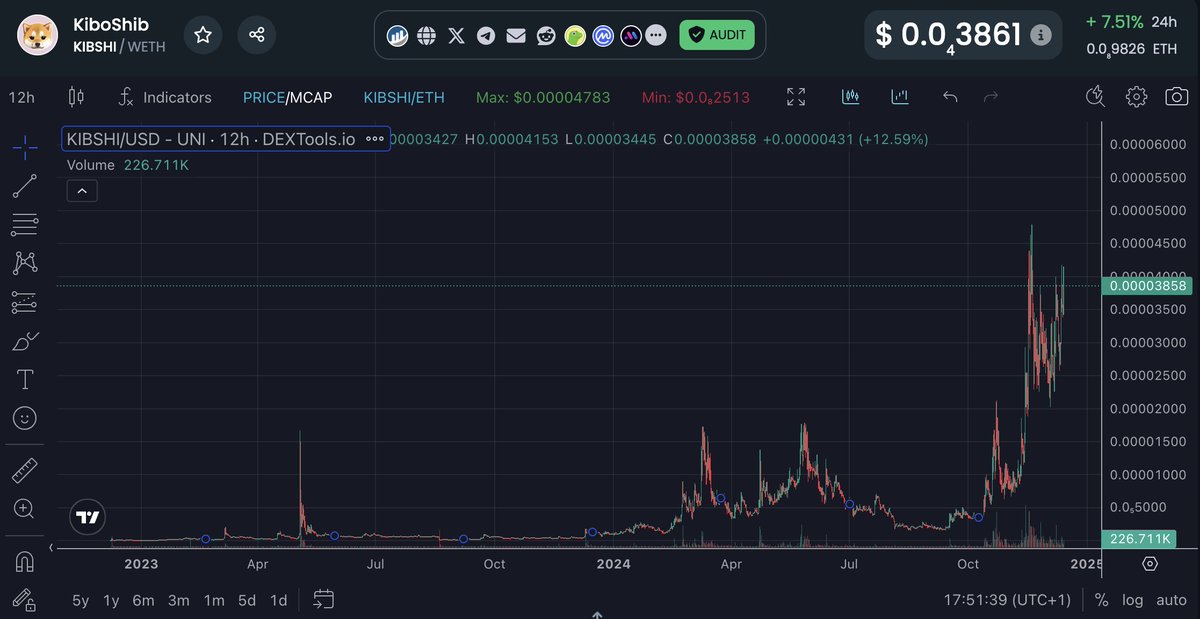Viewport: 1200px width, 619px height.
Task: Show price info tooltip icon
Action: coord(1041,36)
